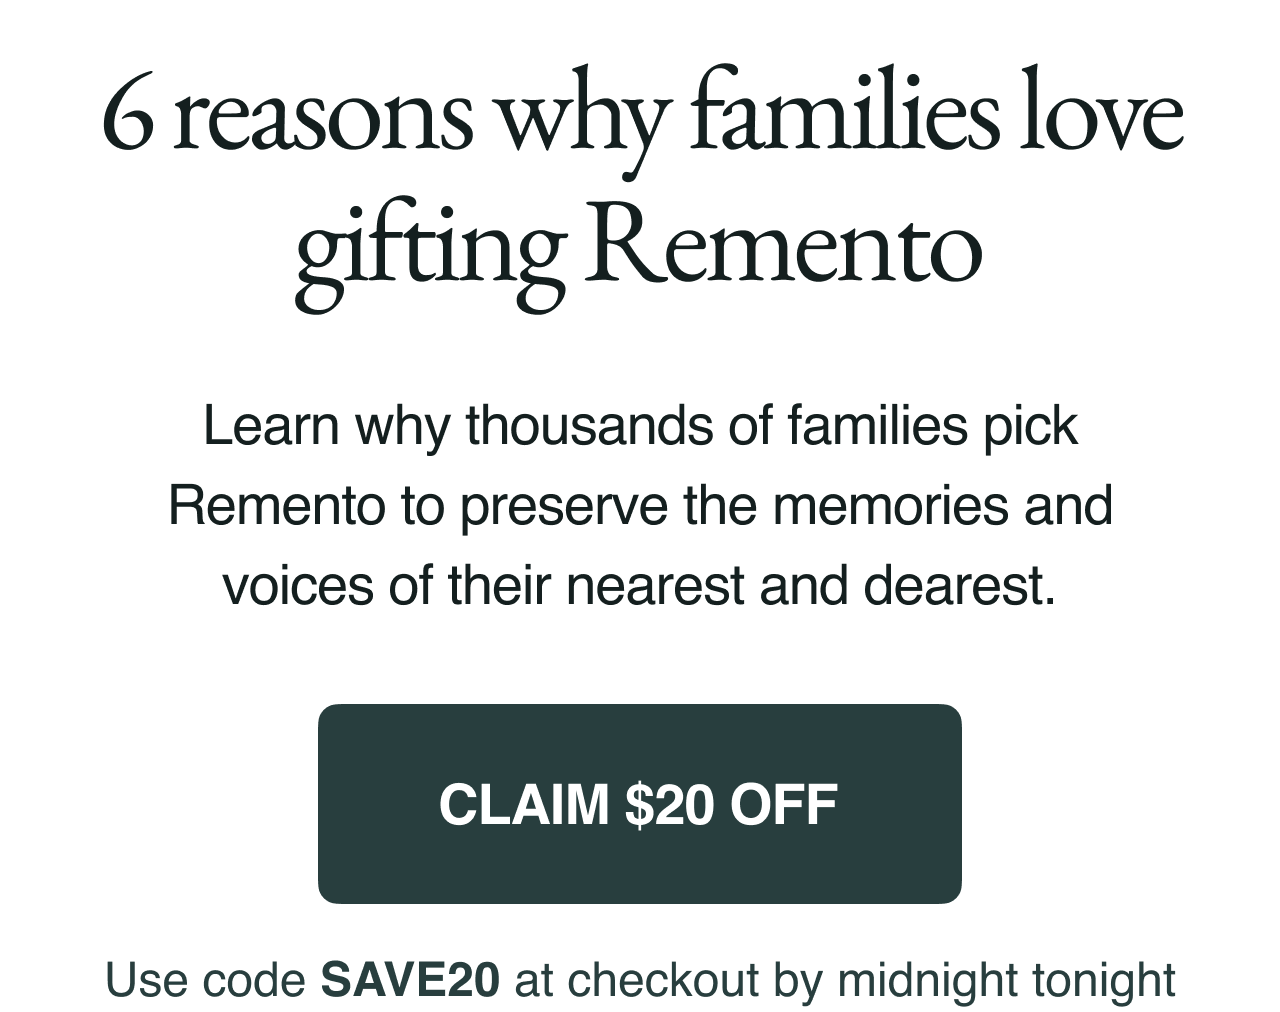Viewport: 1280px width, 1012px height.
Task: Click the word "memories" in the description
Action: (x=889, y=506)
